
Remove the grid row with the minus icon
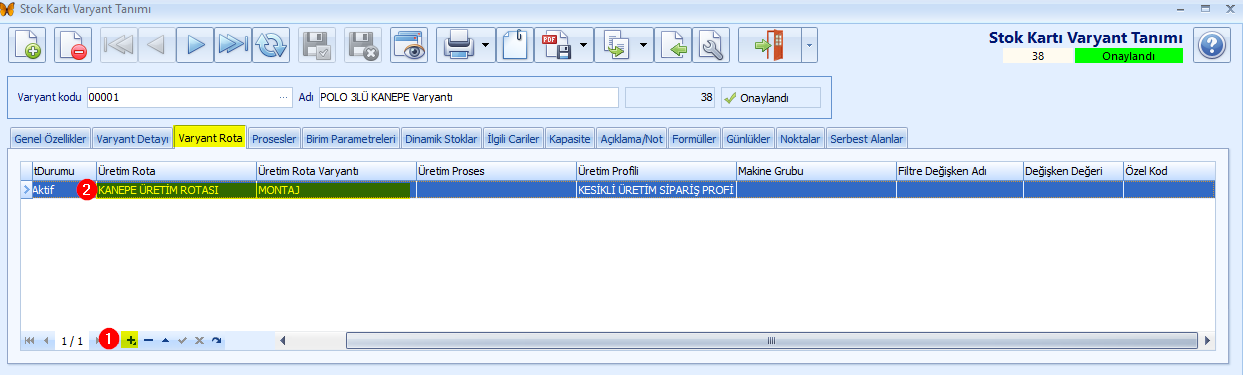click(148, 341)
